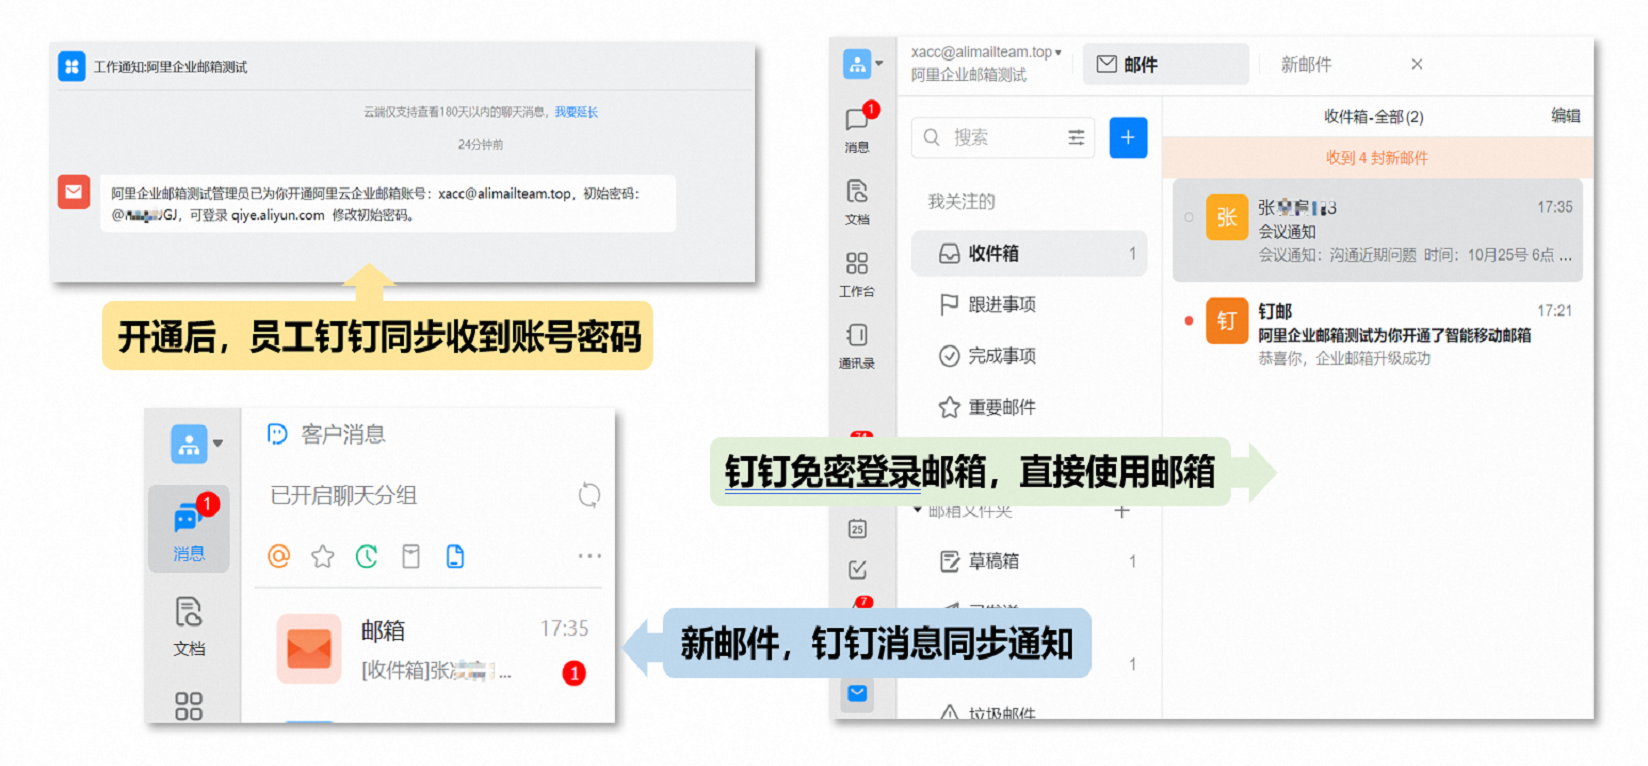Viewport: 1648px width, 766px height.
Task: Refresh chat groups in 客户消息 panel
Action: (590, 495)
